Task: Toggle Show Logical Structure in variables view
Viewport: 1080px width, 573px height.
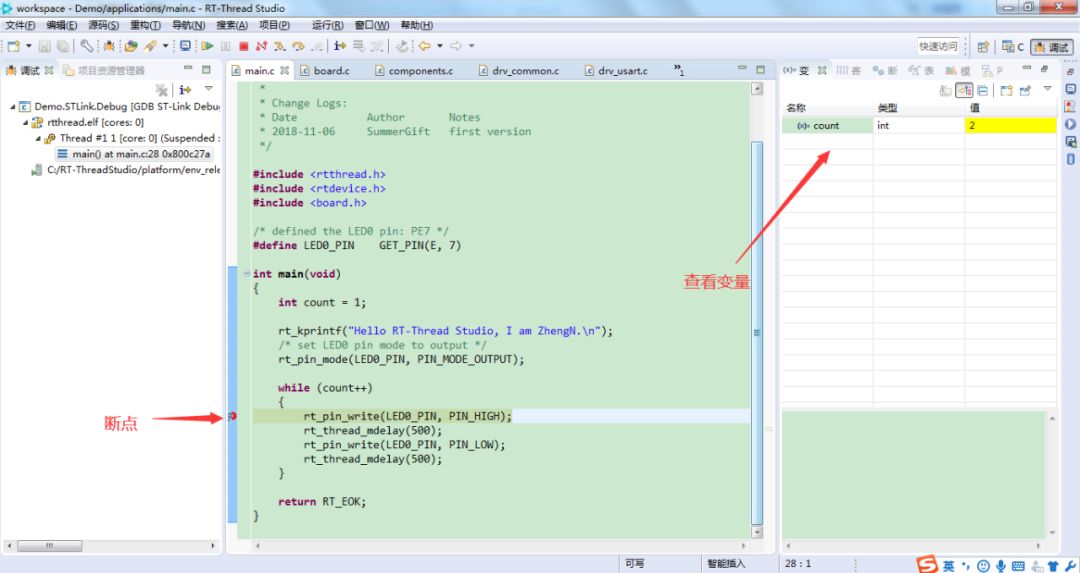Action: click(x=964, y=90)
